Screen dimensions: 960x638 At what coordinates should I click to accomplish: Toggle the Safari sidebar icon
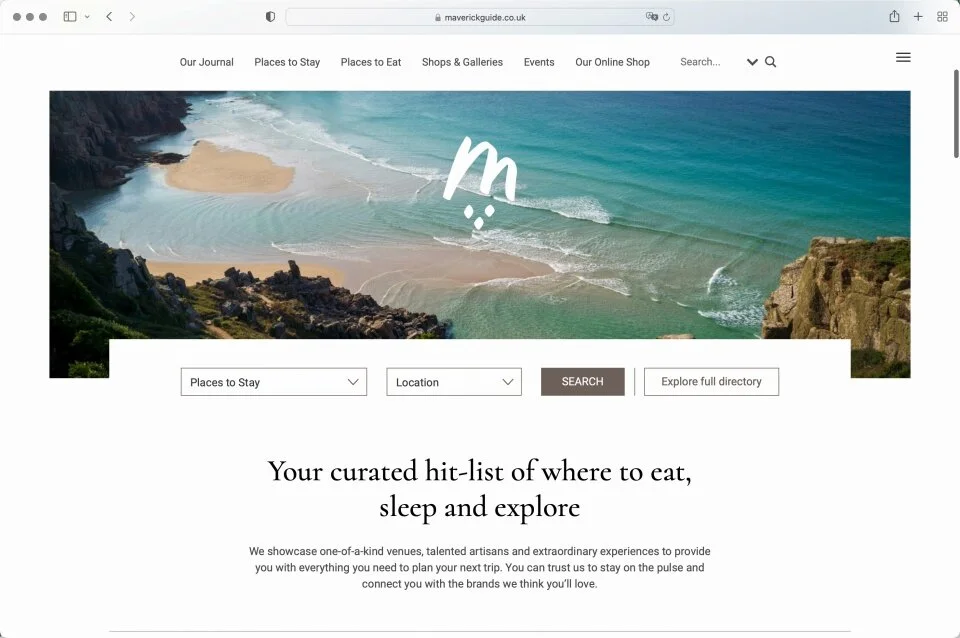coord(70,17)
